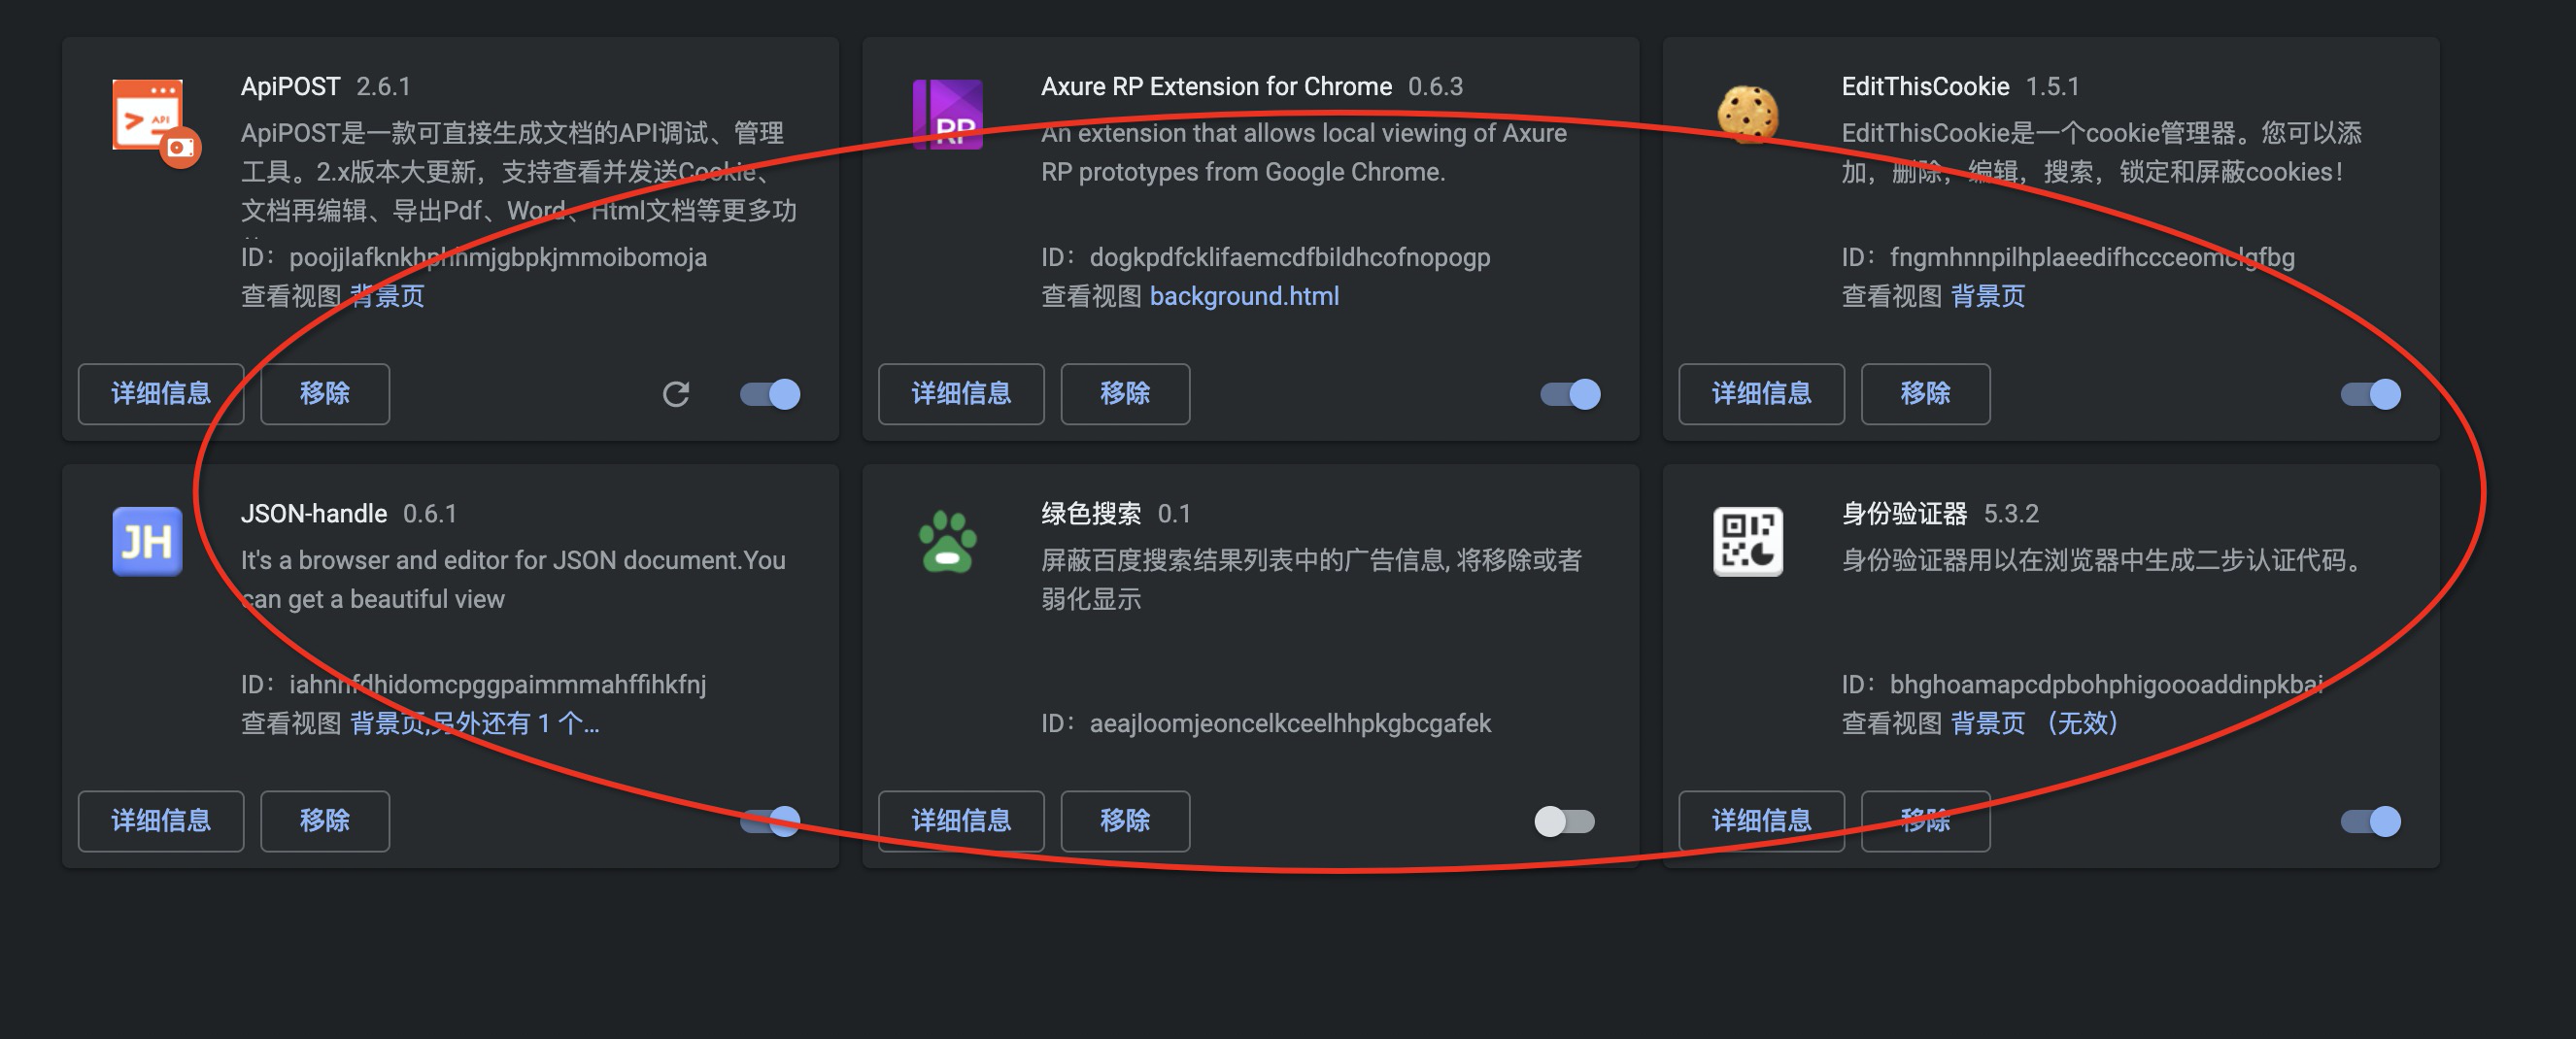Inspect EditThisCookie 背景页 link

pyautogui.click(x=1987, y=296)
